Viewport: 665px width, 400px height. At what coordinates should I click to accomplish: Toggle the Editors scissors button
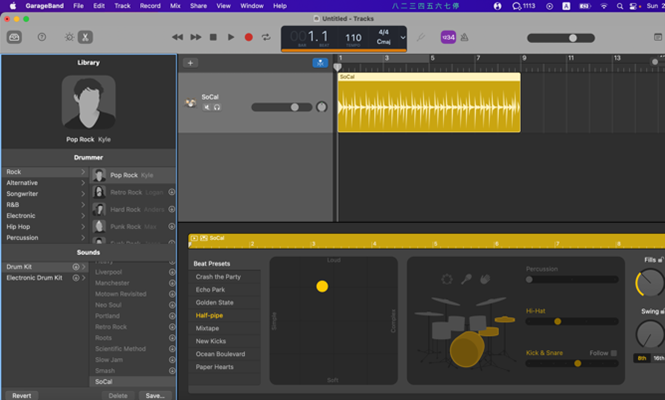click(85, 37)
